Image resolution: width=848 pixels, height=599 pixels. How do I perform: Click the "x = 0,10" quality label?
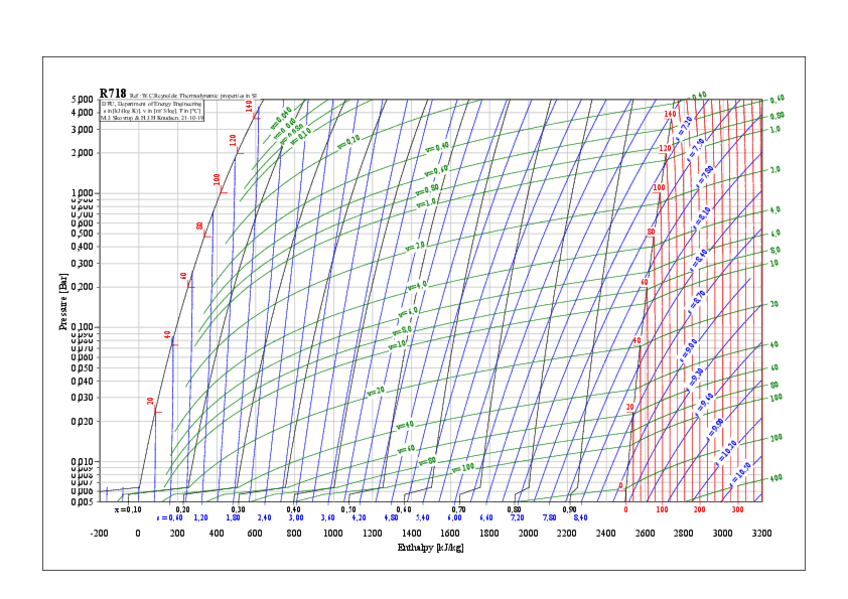click(x=128, y=510)
